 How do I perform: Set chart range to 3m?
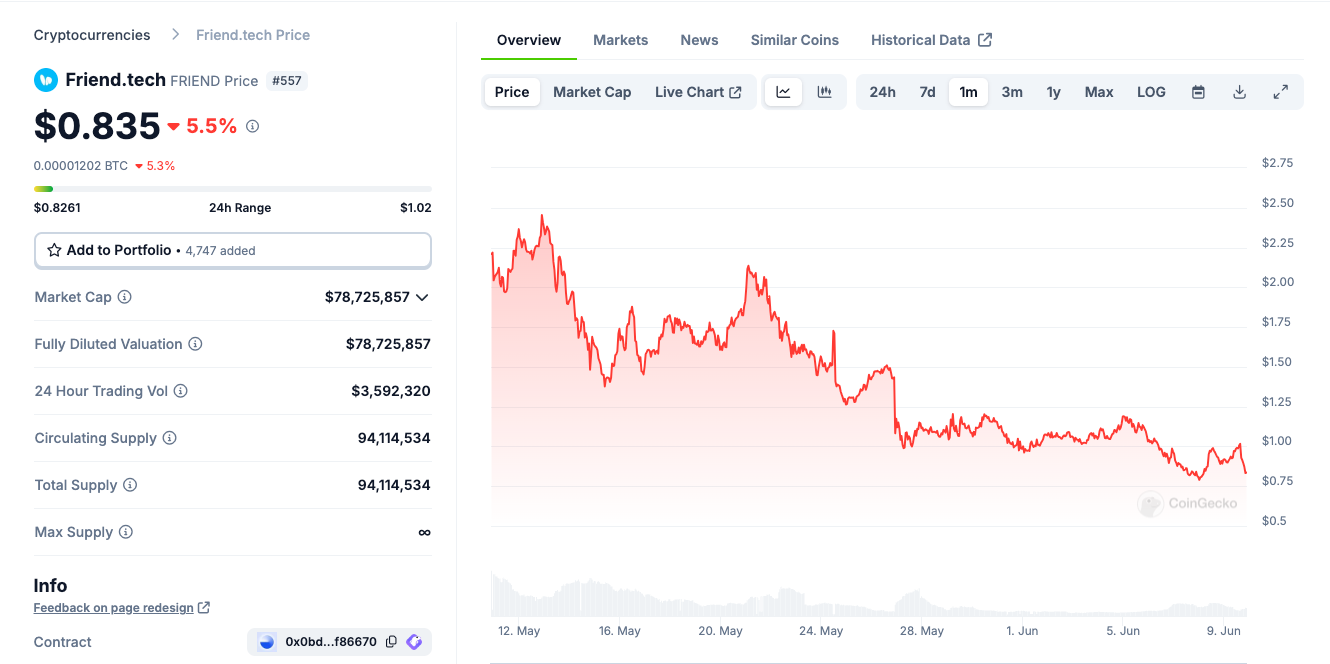pos(1012,92)
